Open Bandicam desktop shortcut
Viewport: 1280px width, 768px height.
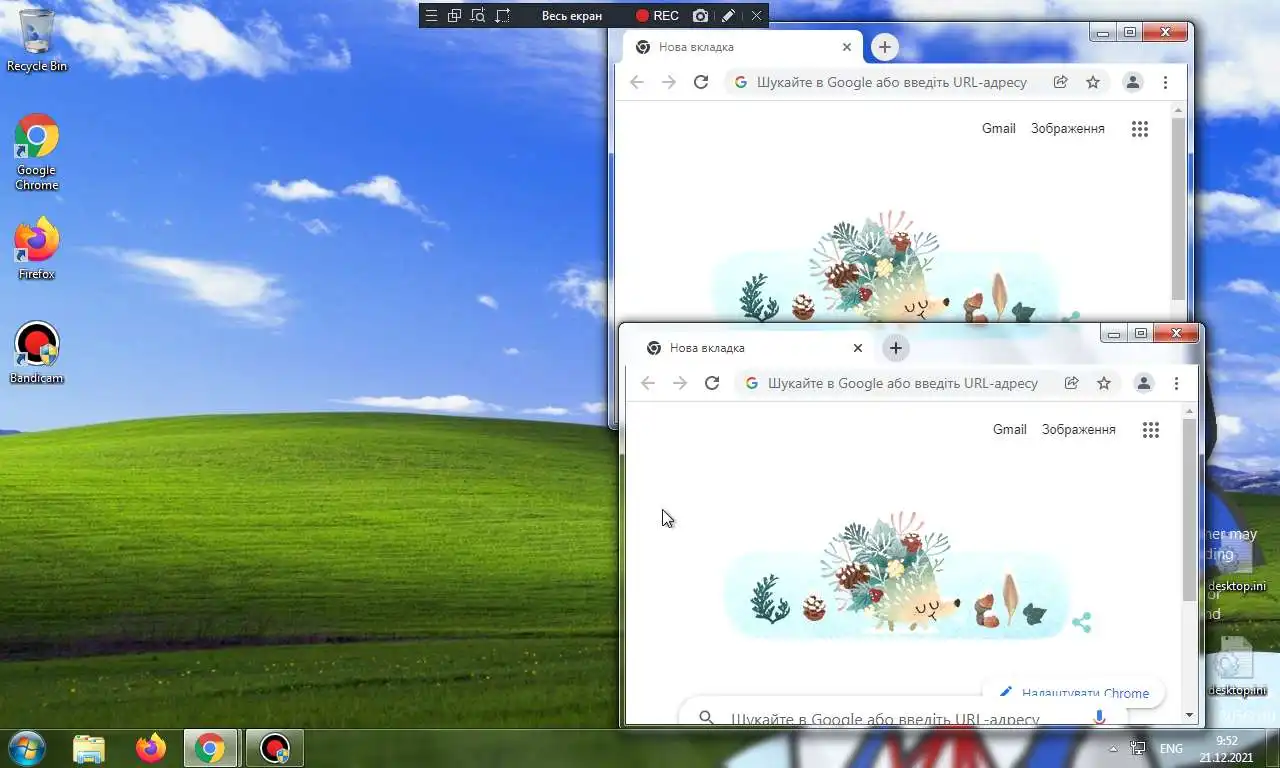coord(37,353)
